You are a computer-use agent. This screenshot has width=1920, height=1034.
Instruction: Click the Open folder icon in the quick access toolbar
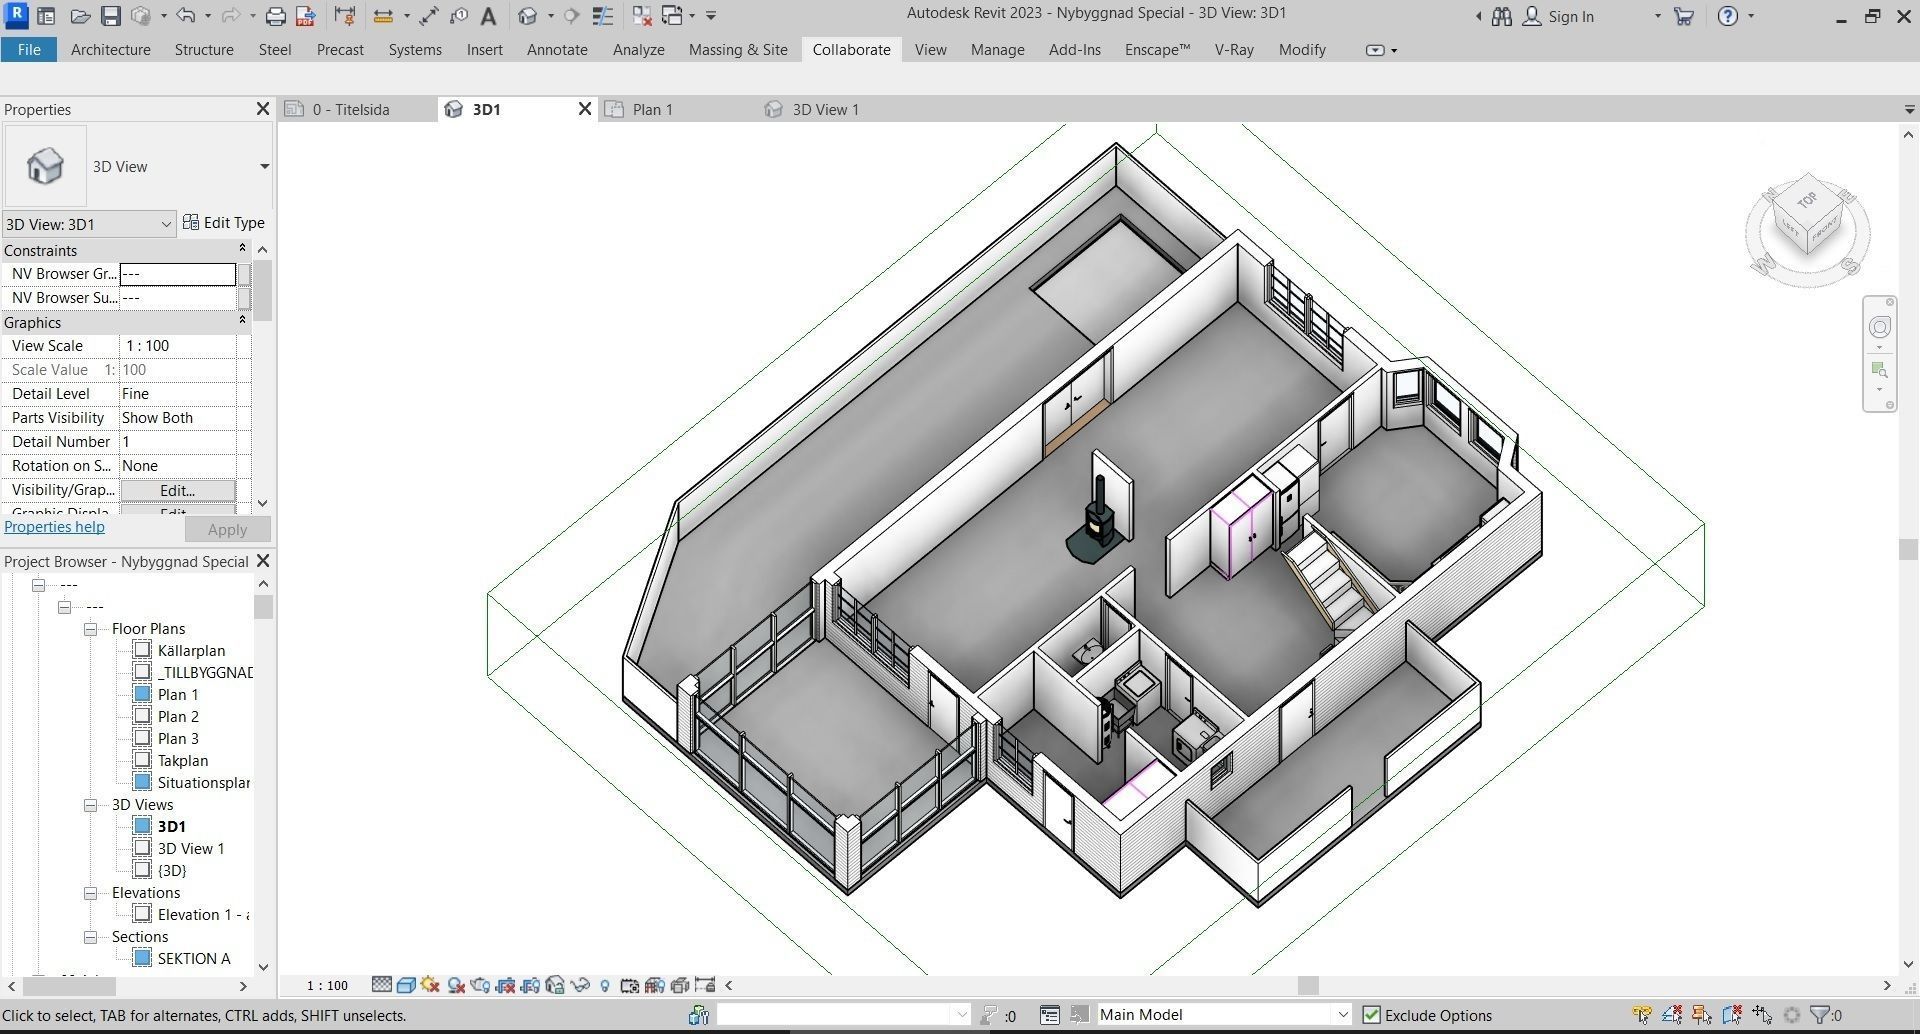(81, 16)
